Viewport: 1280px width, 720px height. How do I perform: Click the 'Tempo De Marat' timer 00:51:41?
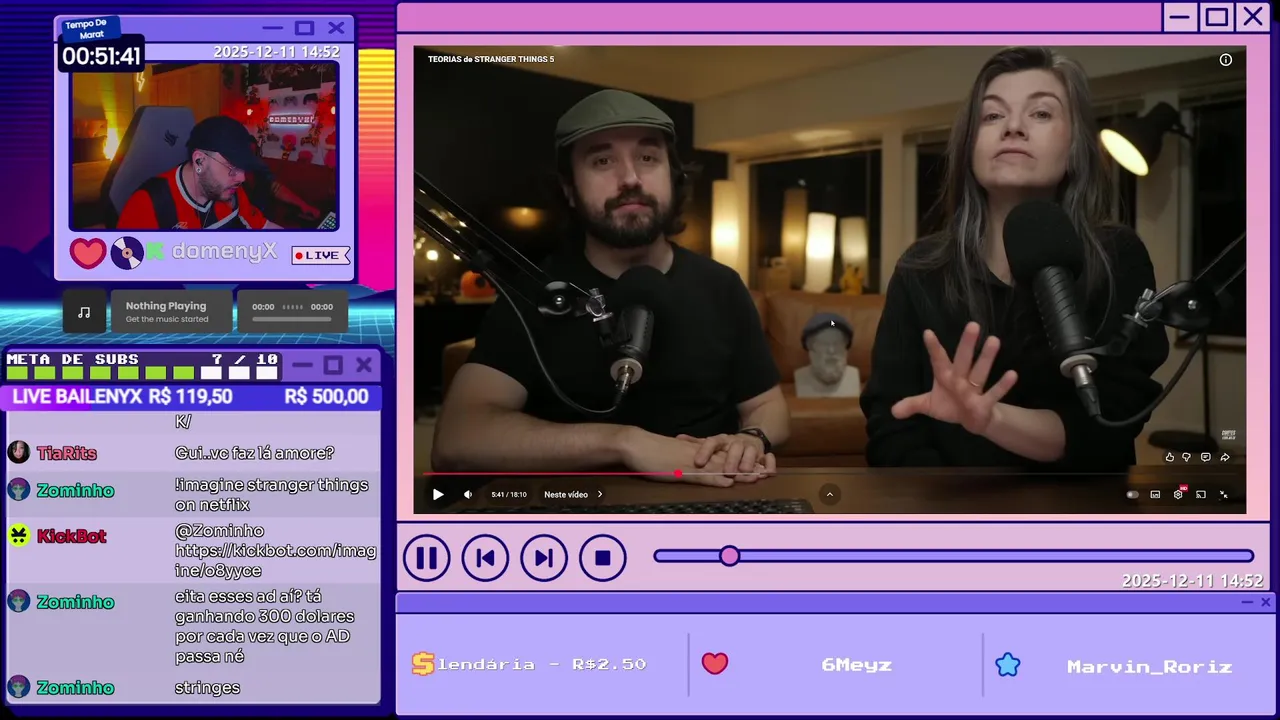click(x=102, y=56)
